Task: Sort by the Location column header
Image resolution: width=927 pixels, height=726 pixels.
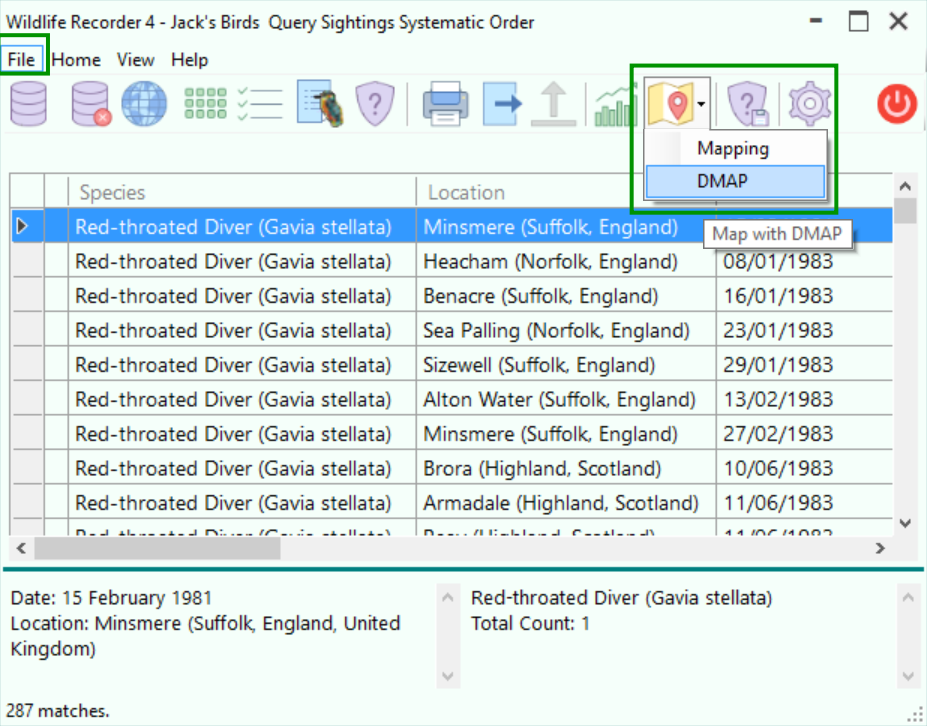Action: pyautogui.click(x=566, y=192)
